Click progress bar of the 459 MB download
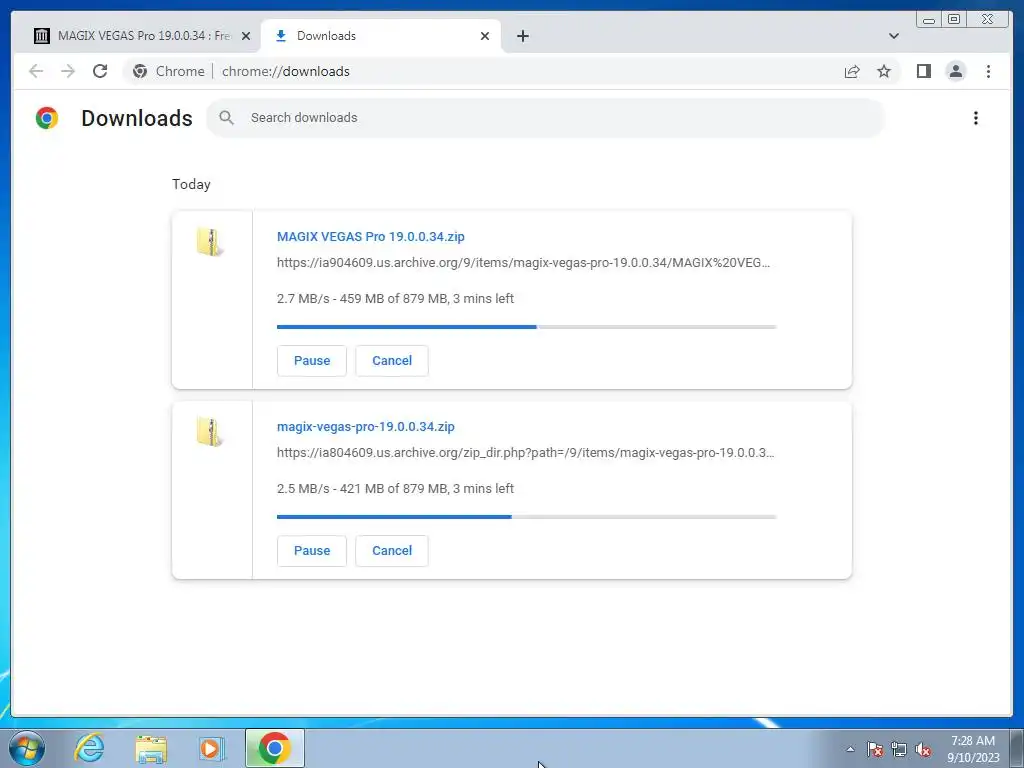This screenshot has height=768, width=1024. click(526, 327)
